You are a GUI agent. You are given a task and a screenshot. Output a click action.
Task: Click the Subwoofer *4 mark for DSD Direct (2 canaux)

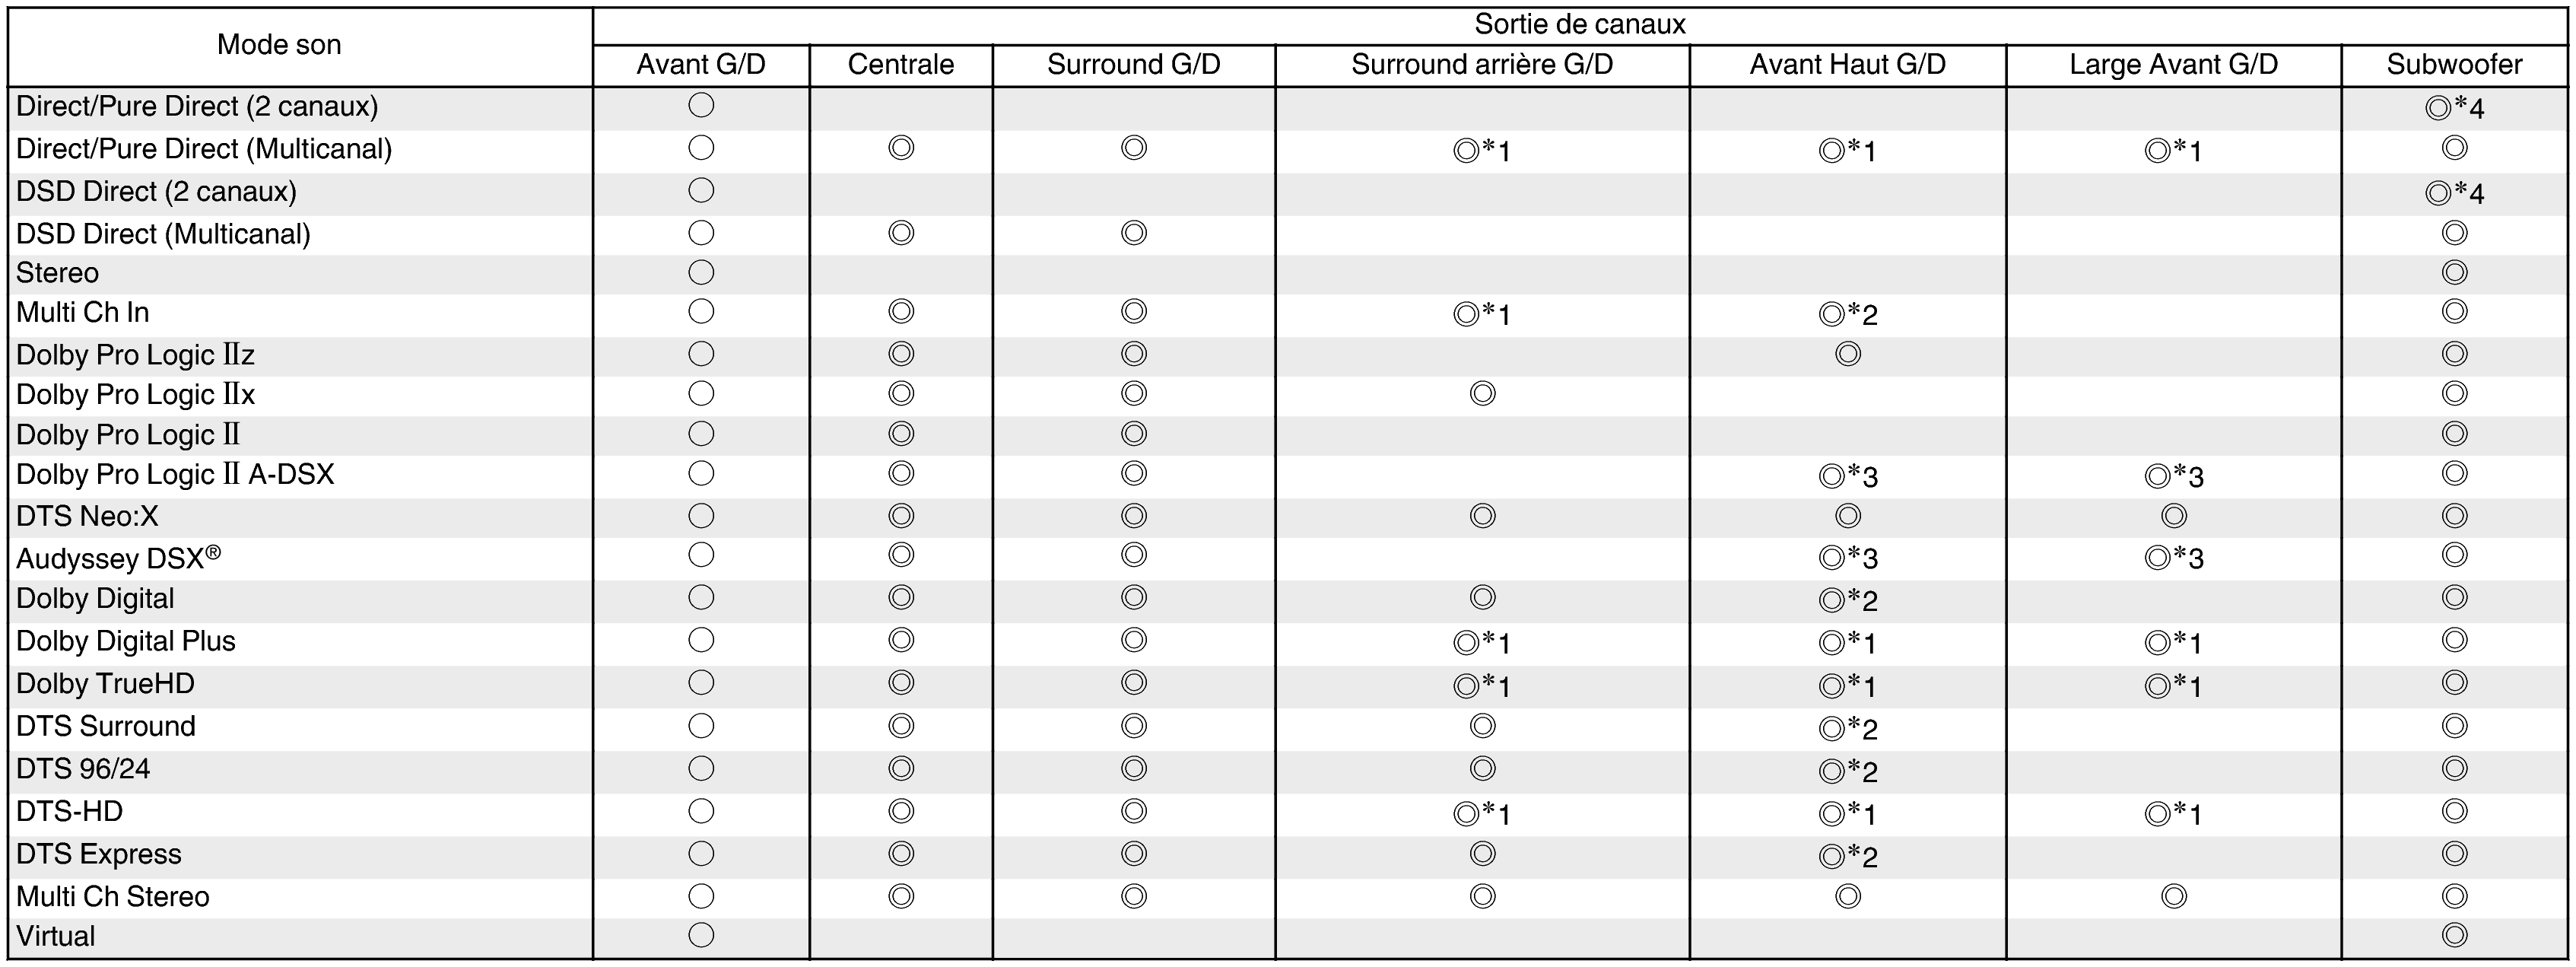click(2454, 192)
